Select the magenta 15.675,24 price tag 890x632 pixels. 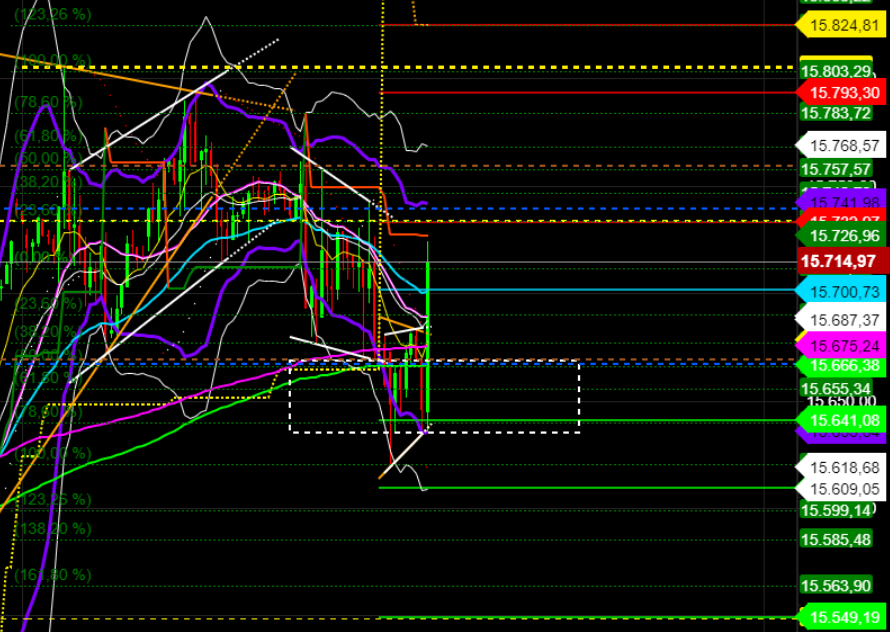843,347
